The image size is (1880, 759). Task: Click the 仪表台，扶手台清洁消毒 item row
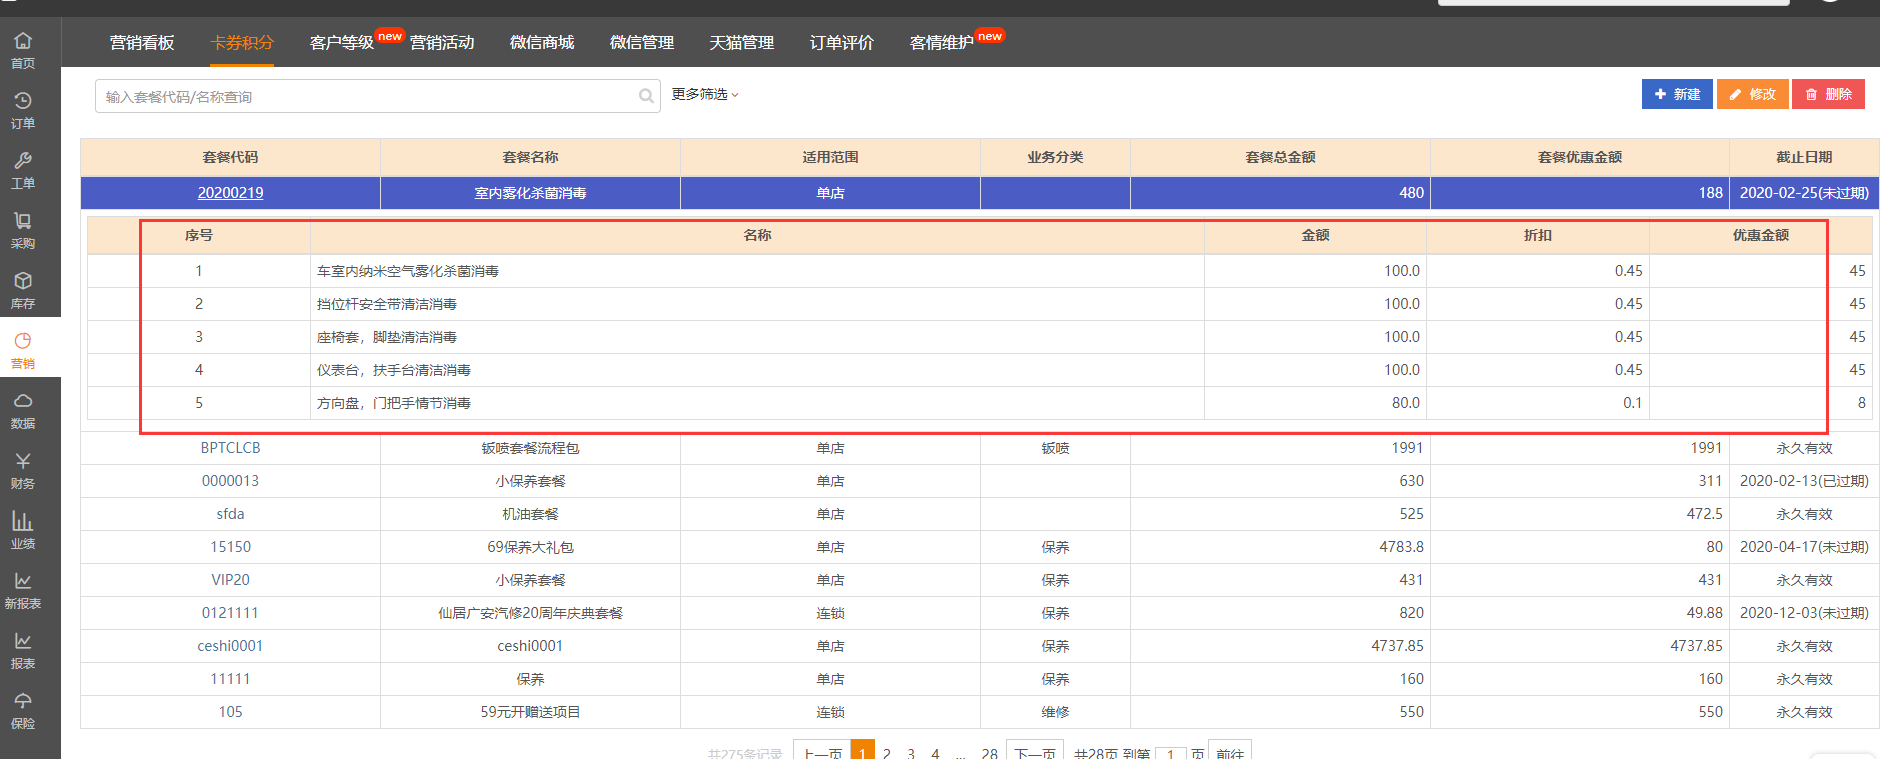(980, 370)
